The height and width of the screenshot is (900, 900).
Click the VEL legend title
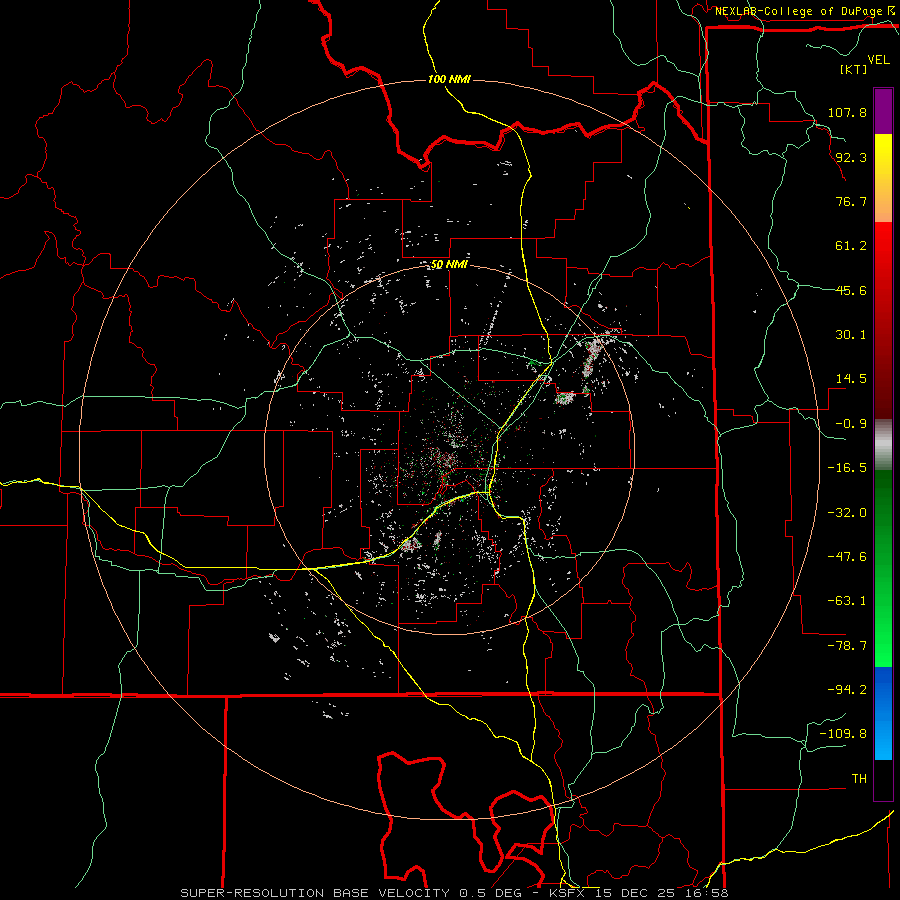[878, 60]
